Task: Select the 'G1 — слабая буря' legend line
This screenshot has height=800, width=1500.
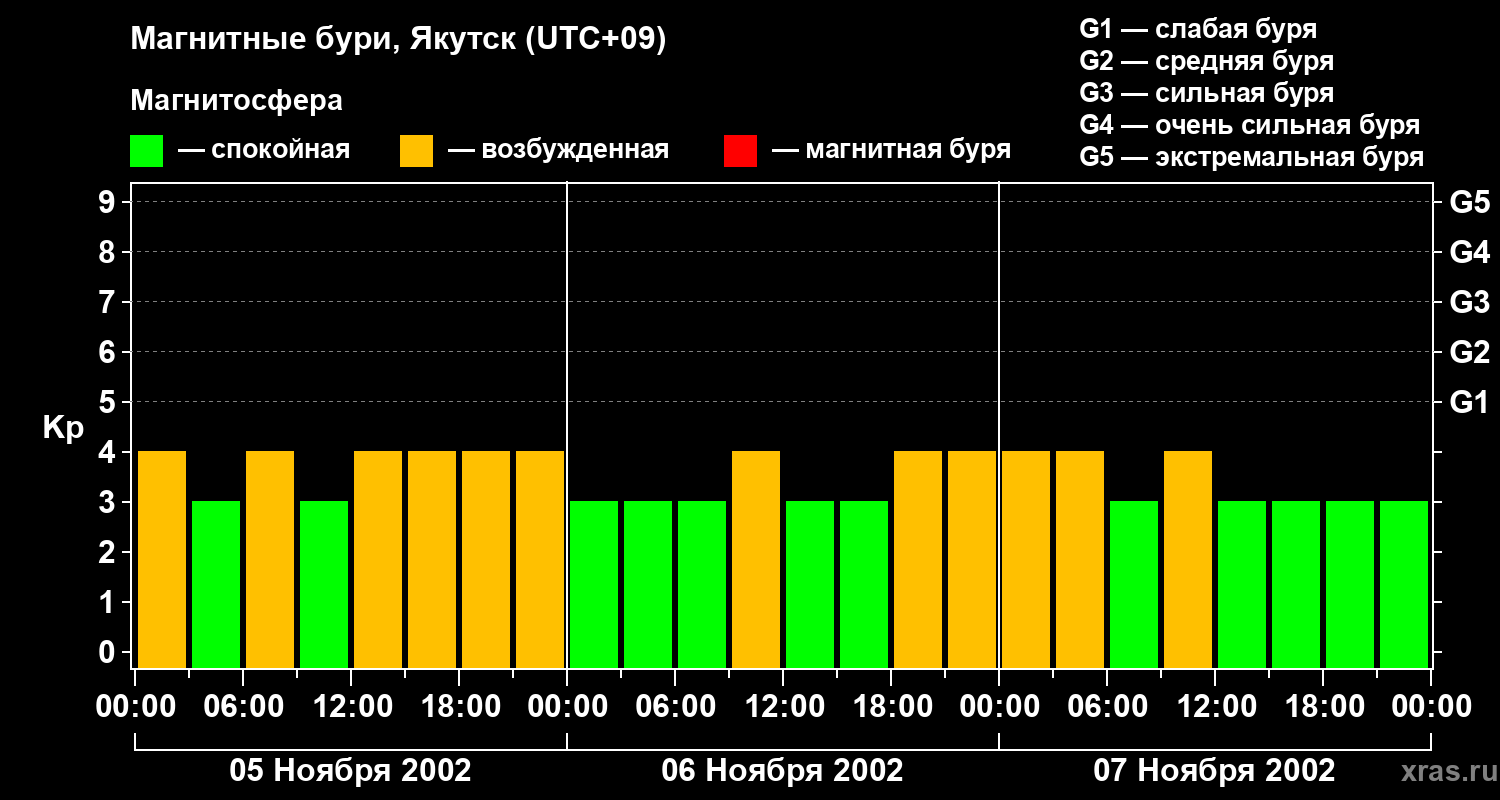Action: pos(1198,29)
